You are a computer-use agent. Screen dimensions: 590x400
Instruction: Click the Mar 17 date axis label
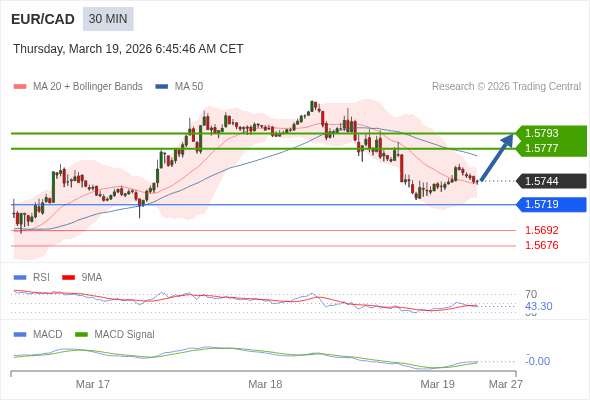click(93, 384)
